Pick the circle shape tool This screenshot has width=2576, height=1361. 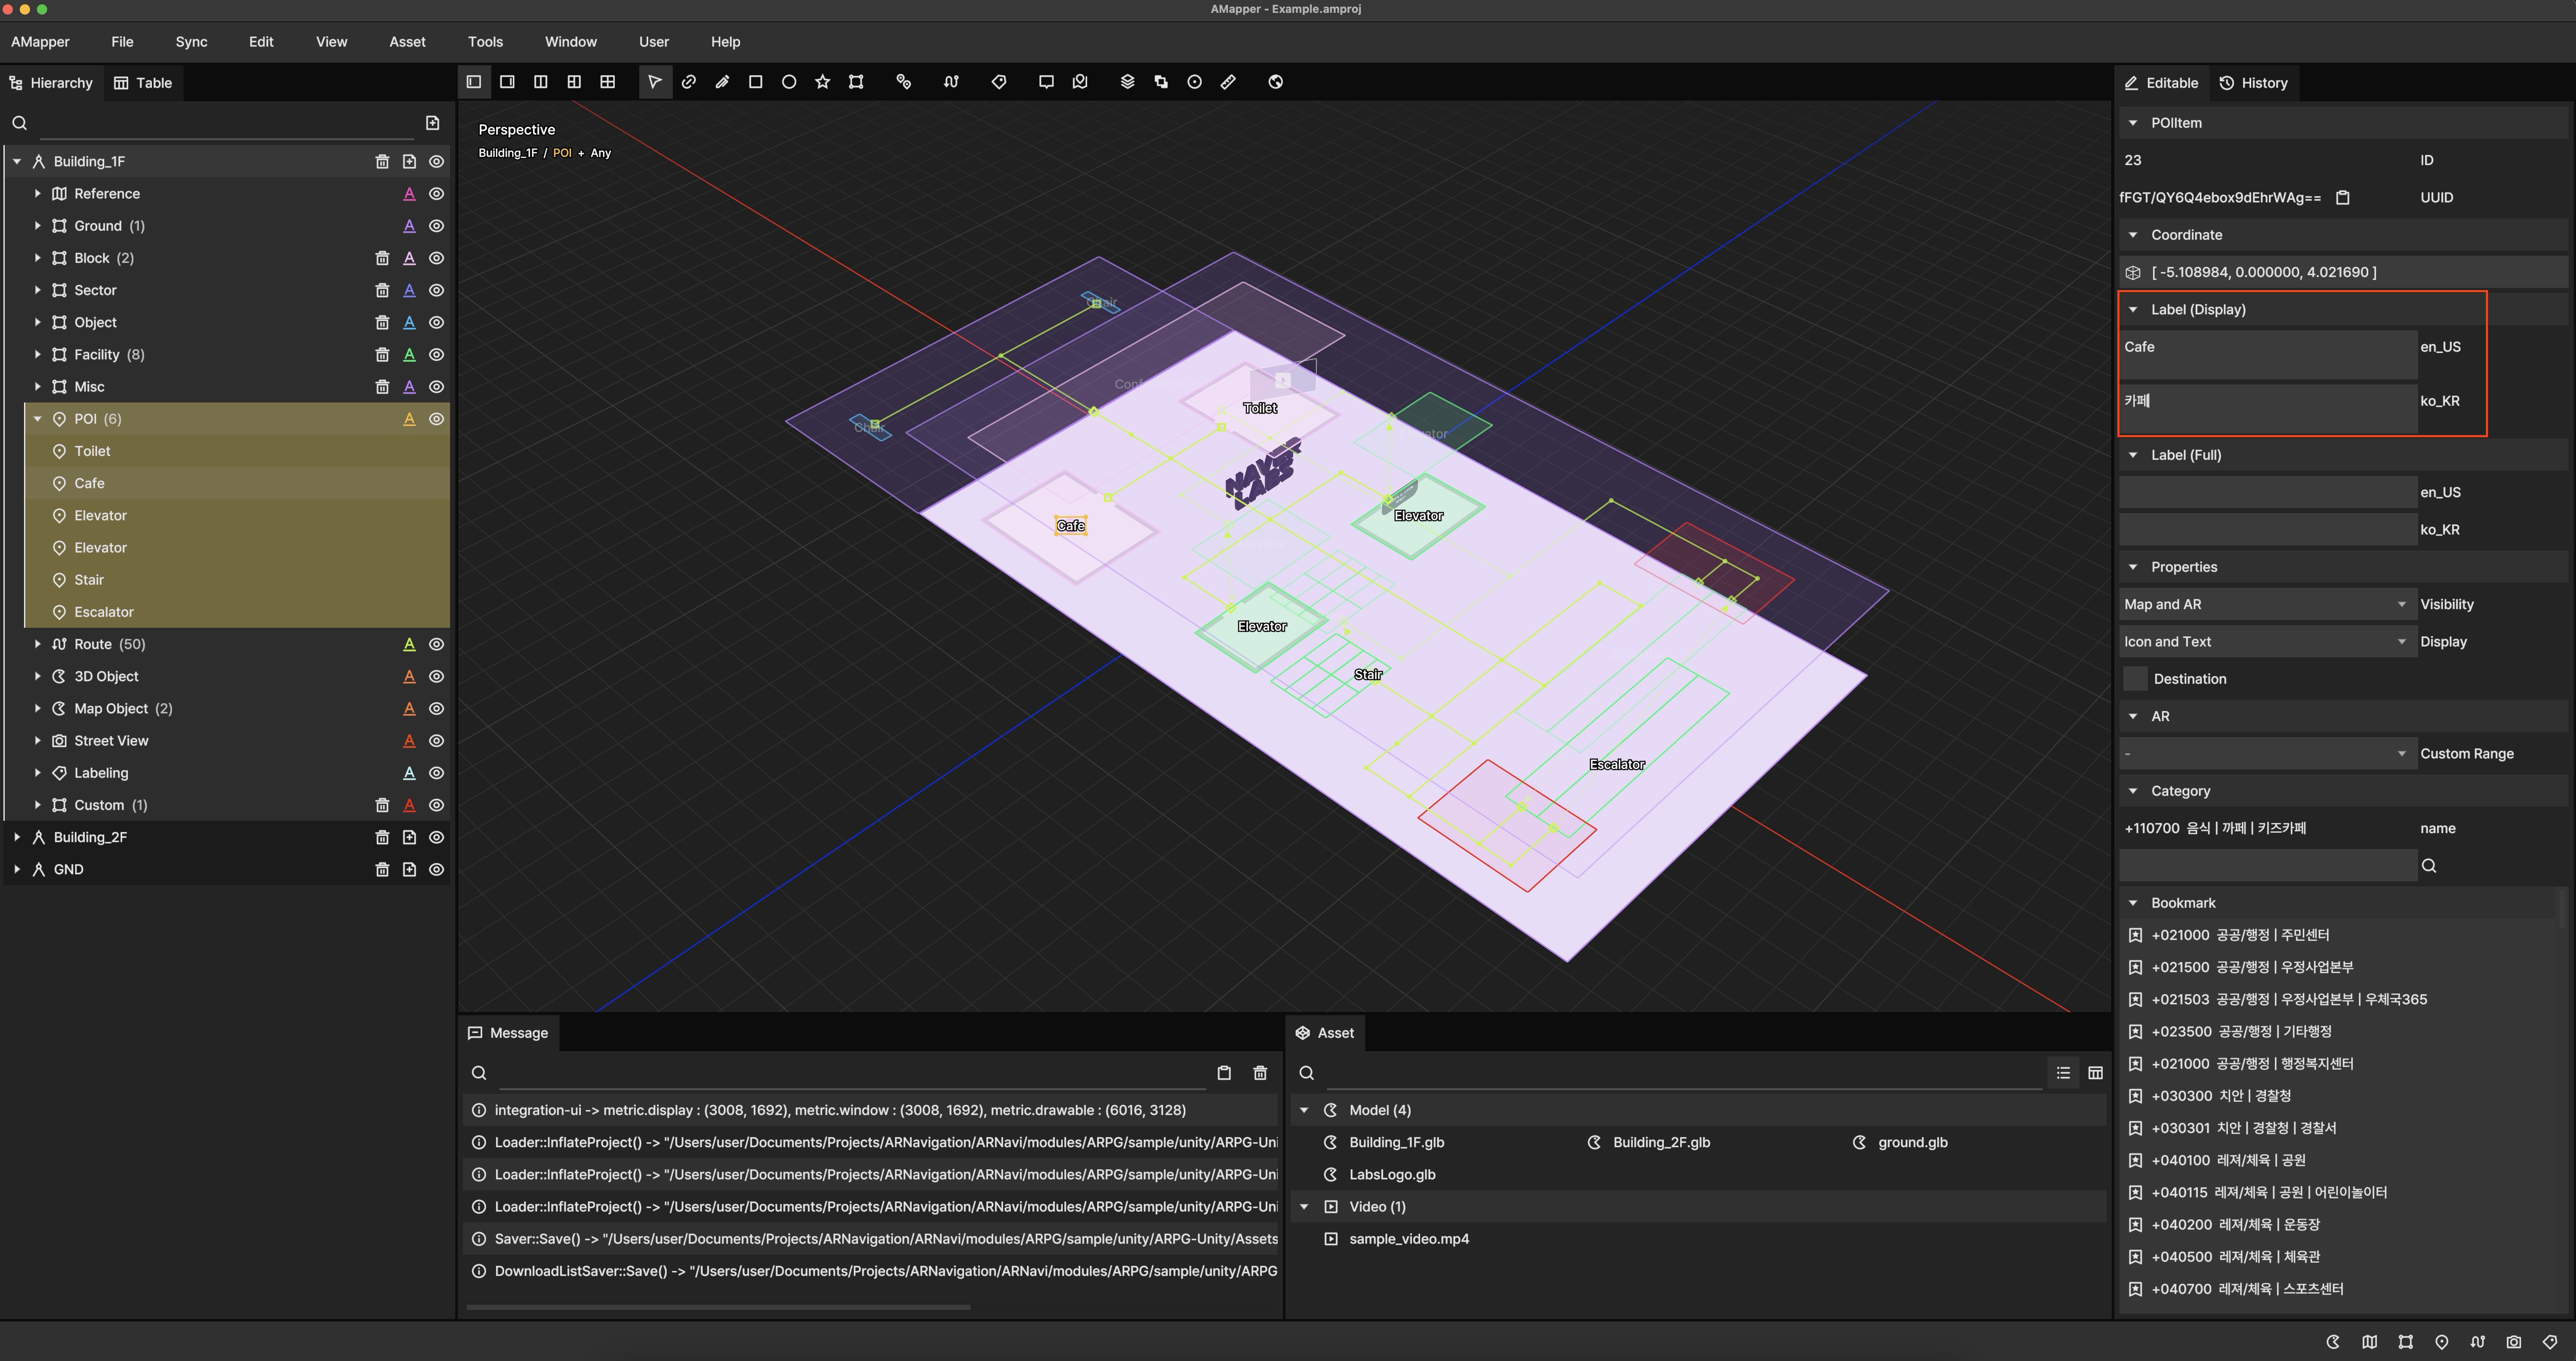pyautogui.click(x=789, y=82)
